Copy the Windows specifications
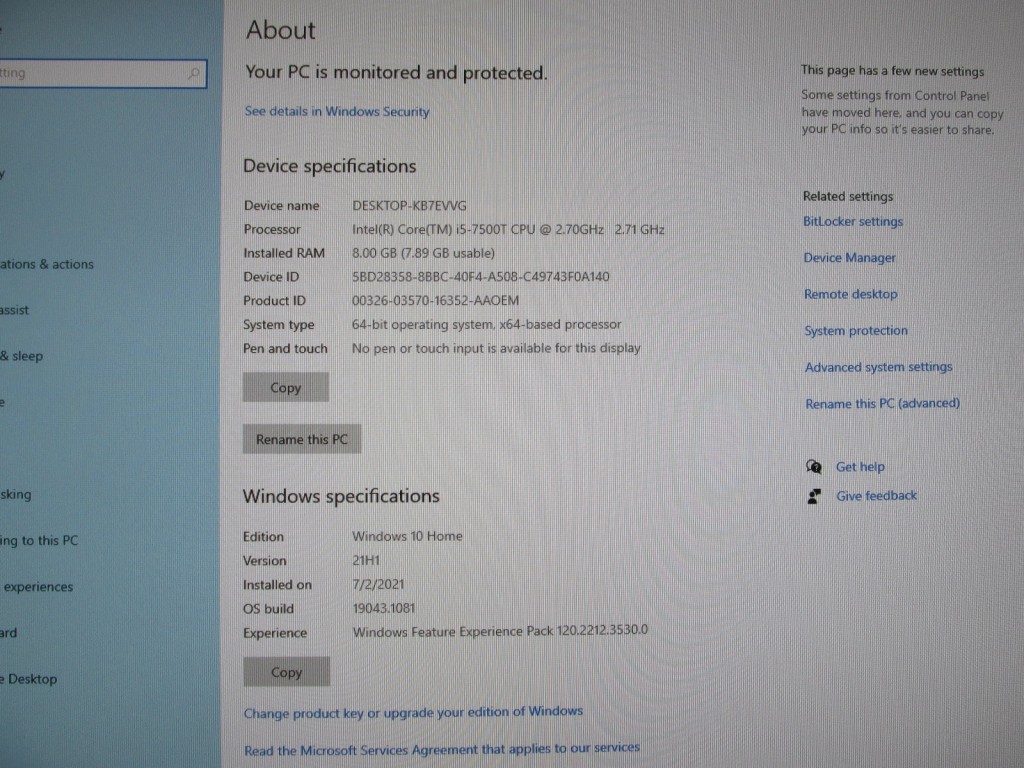1024x768 pixels. [286, 672]
